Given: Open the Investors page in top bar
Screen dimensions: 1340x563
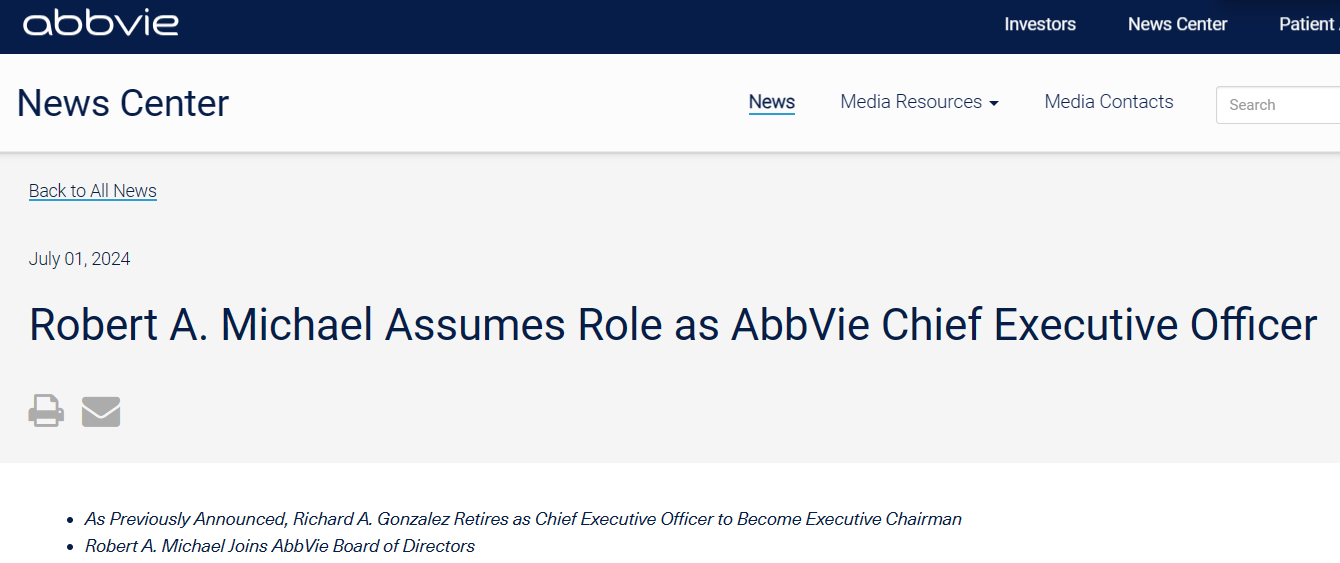Looking at the screenshot, I should click(x=1040, y=24).
